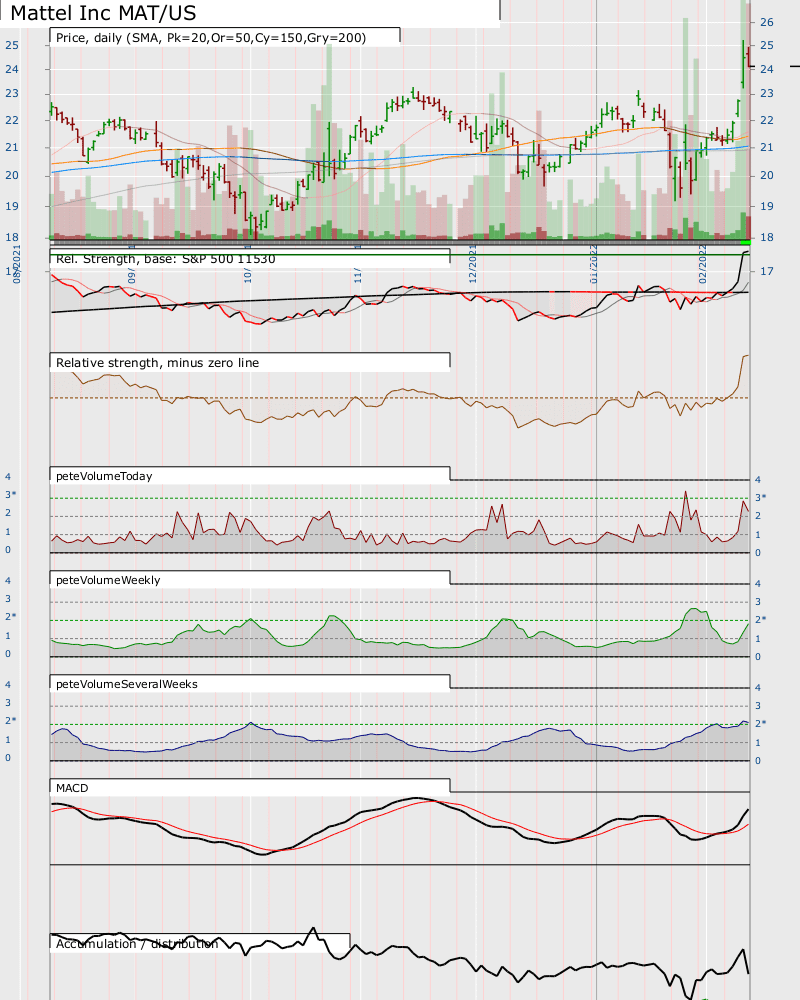Click the Rel. Strength, base S&P 500 label
This screenshot has width=800, height=1000.
coord(166,259)
